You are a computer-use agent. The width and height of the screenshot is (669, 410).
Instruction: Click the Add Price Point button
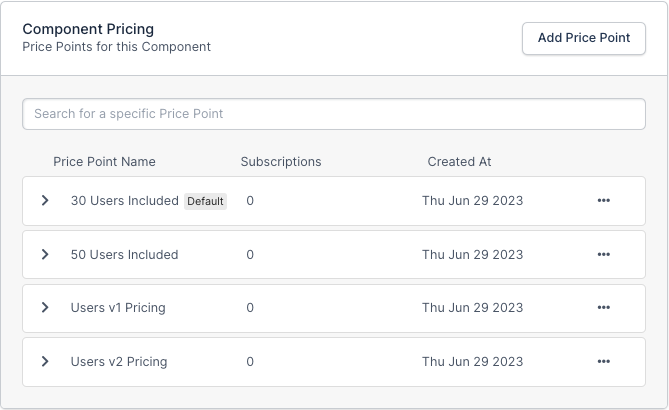pyautogui.click(x=584, y=38)
